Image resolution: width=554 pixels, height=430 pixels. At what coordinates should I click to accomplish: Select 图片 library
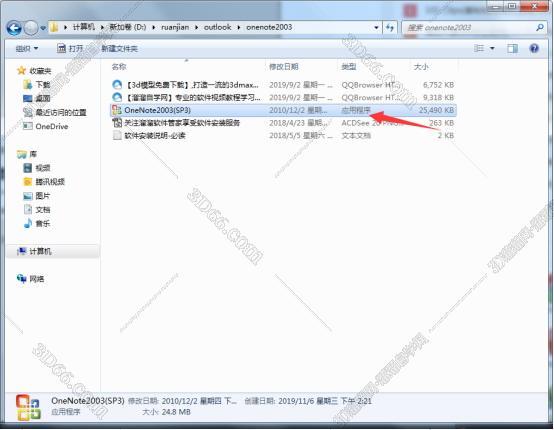pyautogui.click(x=43, y=195)
